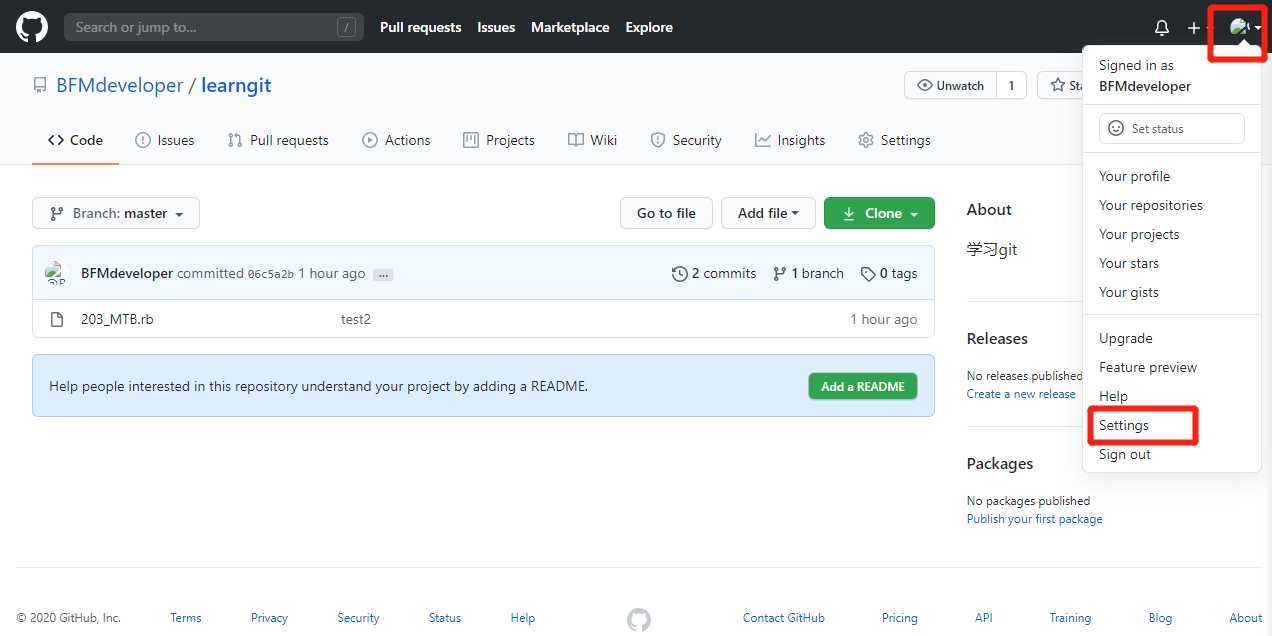
Task: Click Publish your first package link
Action: 1034,519
